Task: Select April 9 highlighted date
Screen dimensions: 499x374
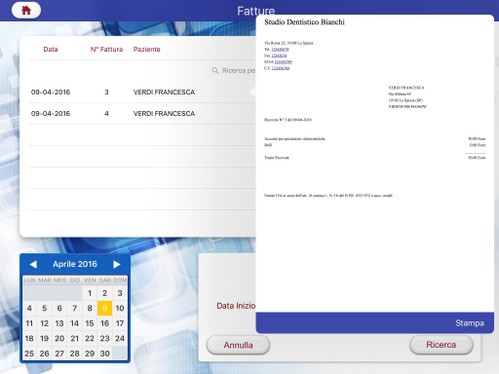Action: point(105,308)
